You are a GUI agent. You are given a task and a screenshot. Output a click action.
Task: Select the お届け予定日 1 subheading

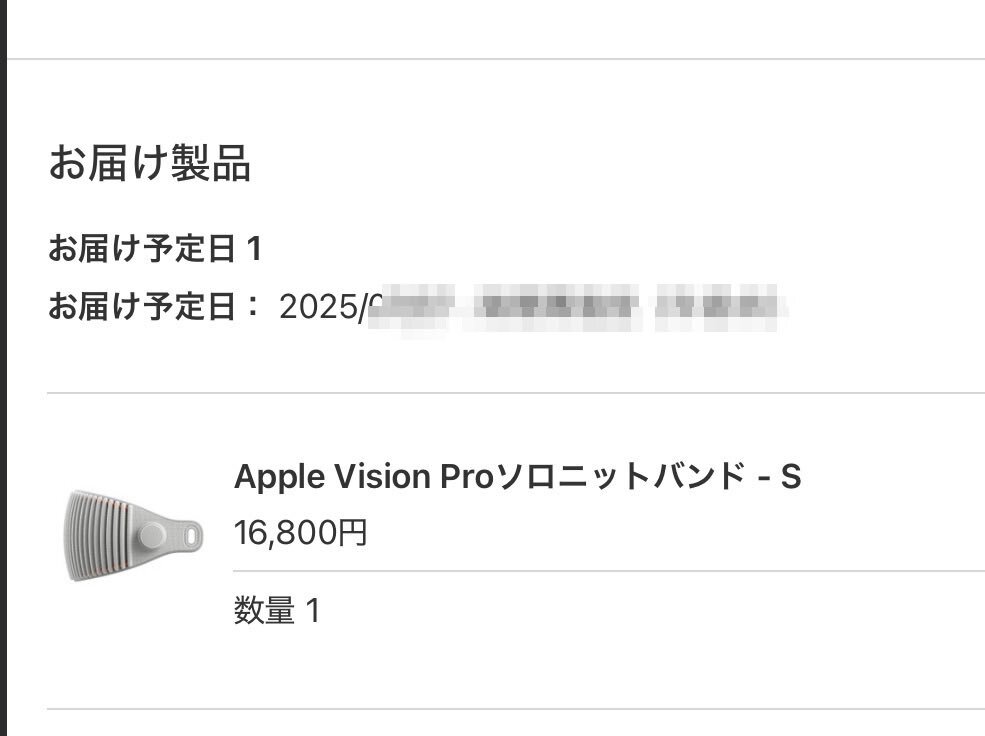155,249
